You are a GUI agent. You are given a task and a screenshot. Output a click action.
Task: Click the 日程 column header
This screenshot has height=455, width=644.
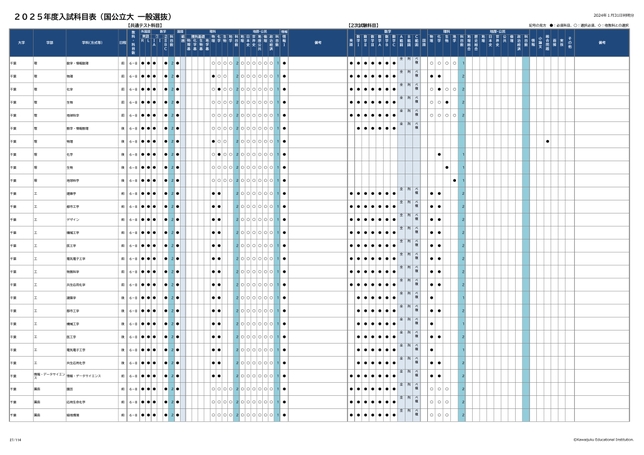pos(123,44)
